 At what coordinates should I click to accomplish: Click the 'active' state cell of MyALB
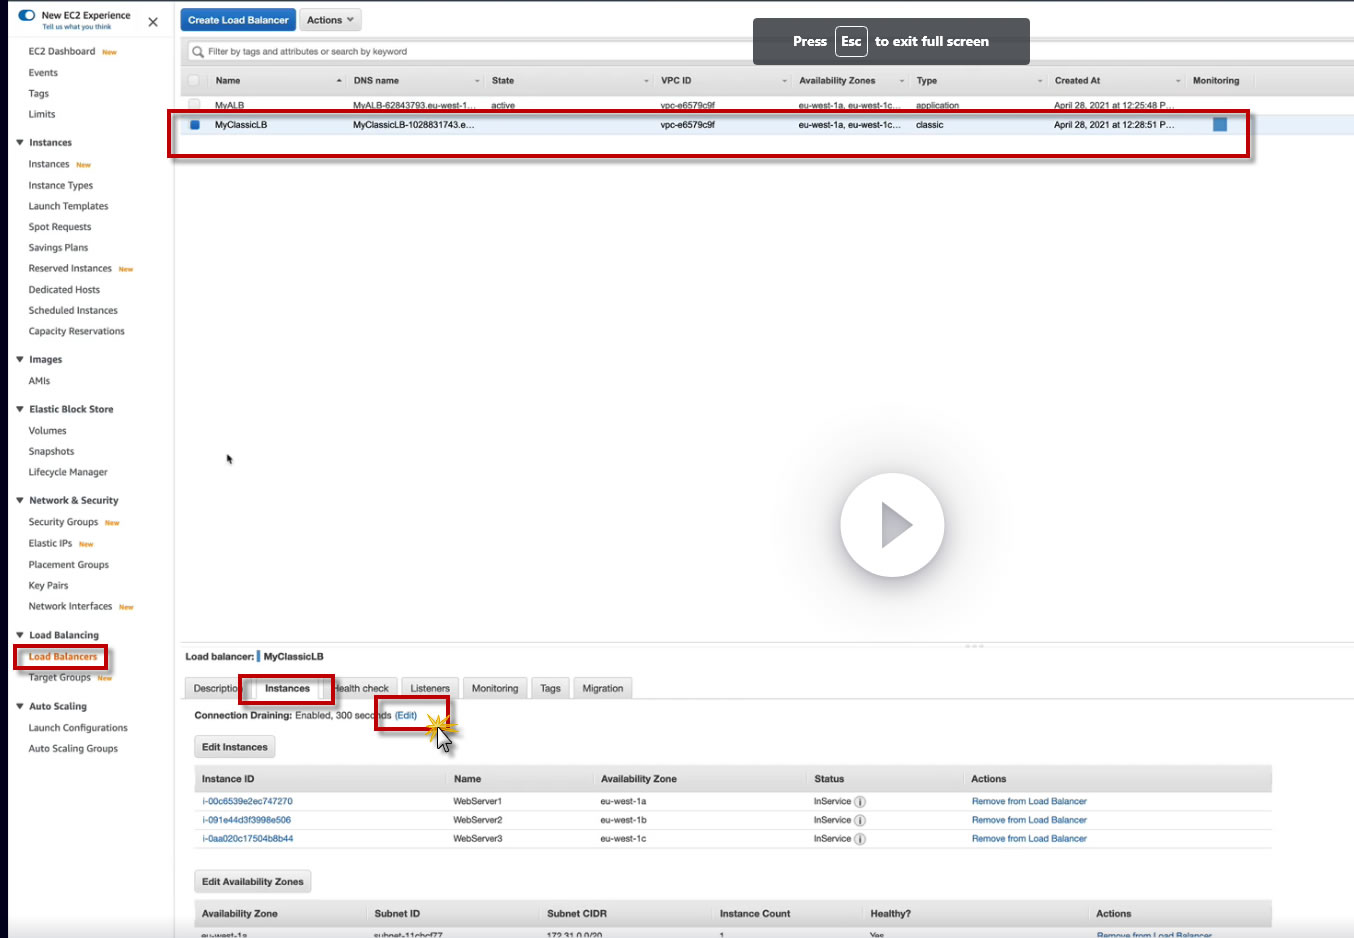503,105
